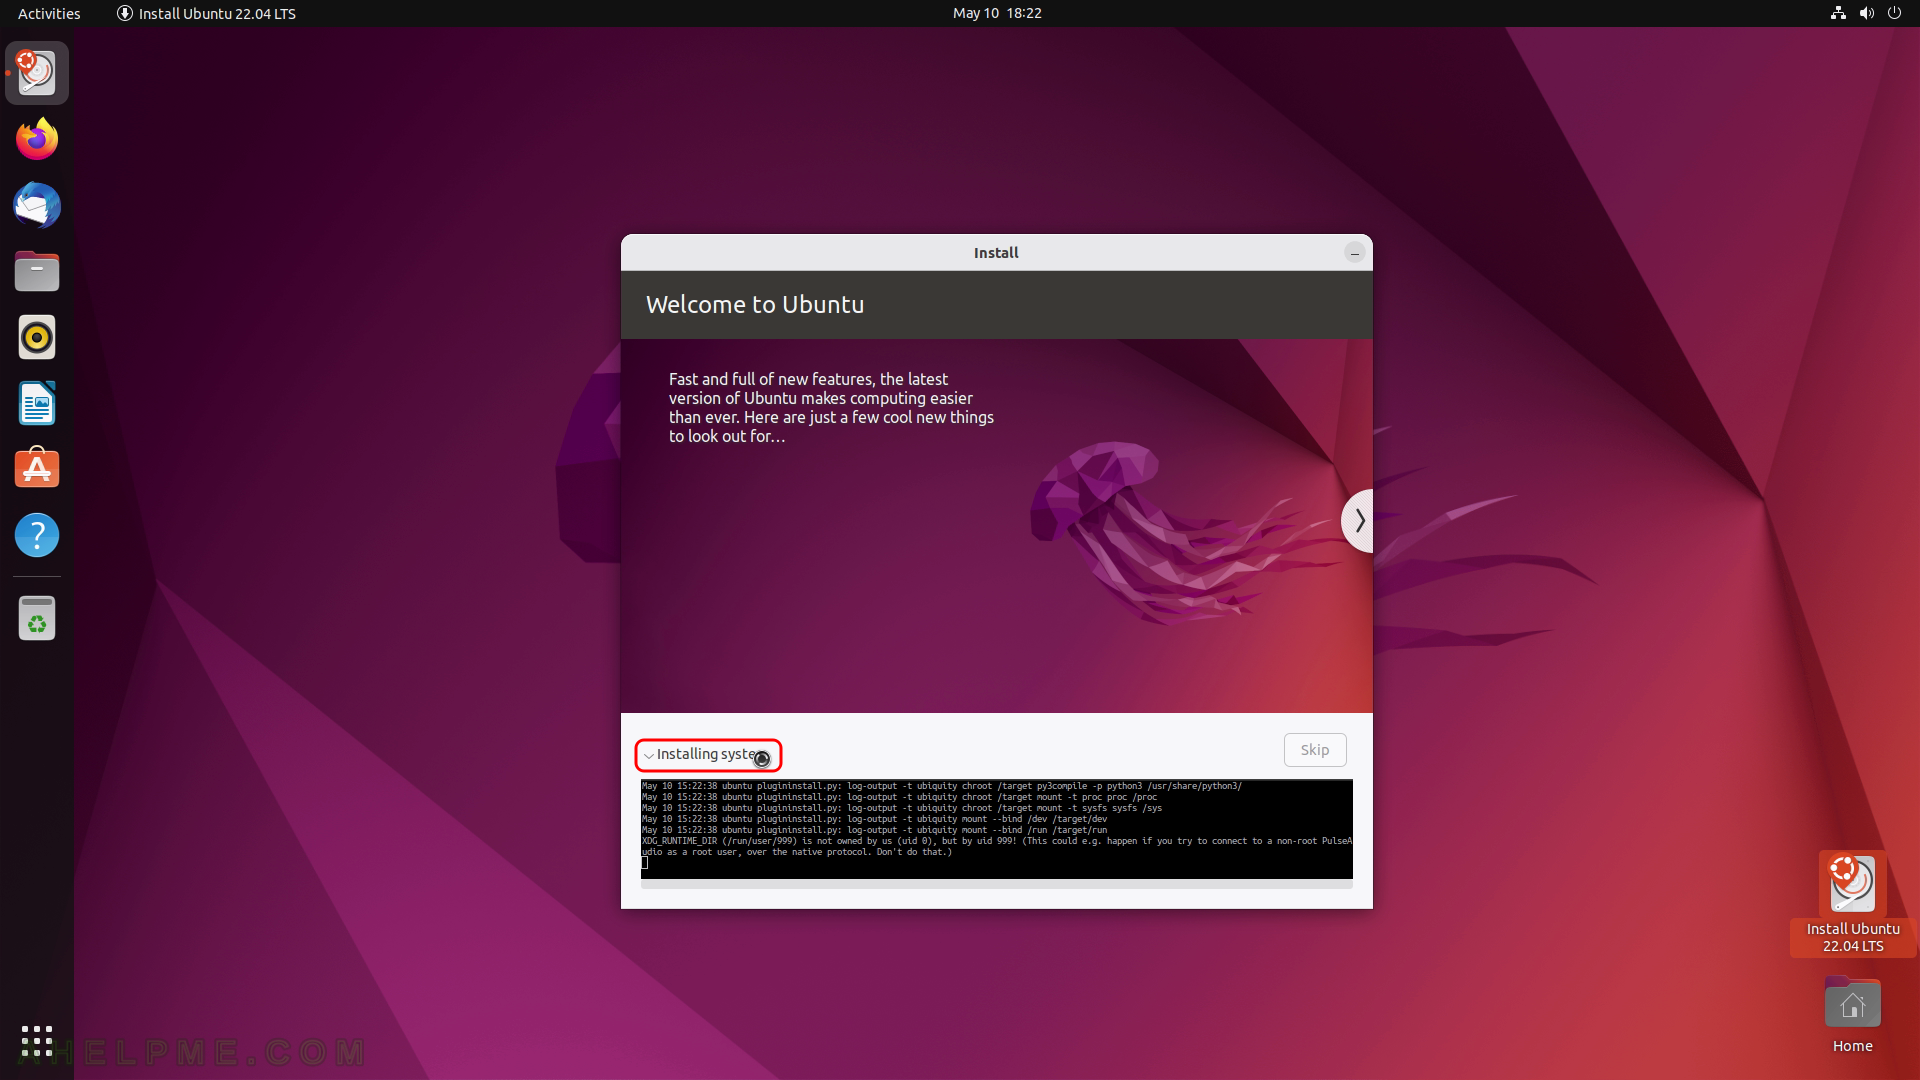Open the Trash in dock
This screenshot has width=1920, height=1080.
click(x=37, y=618)
